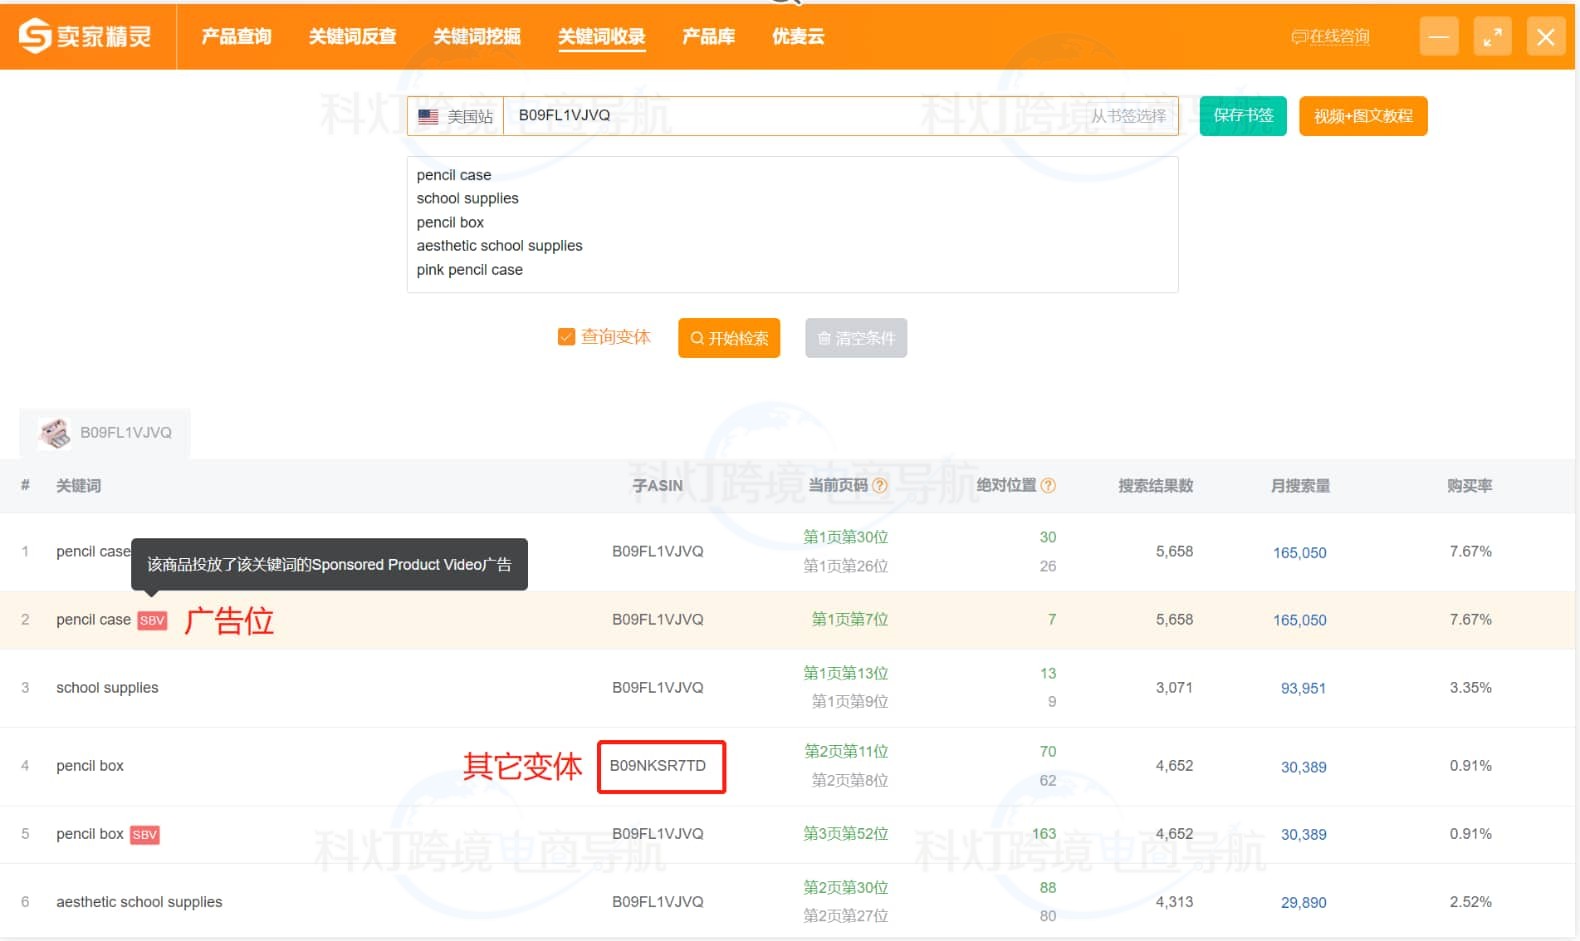Click the 保存书签 button
1580x941 pixels.
1243,116
